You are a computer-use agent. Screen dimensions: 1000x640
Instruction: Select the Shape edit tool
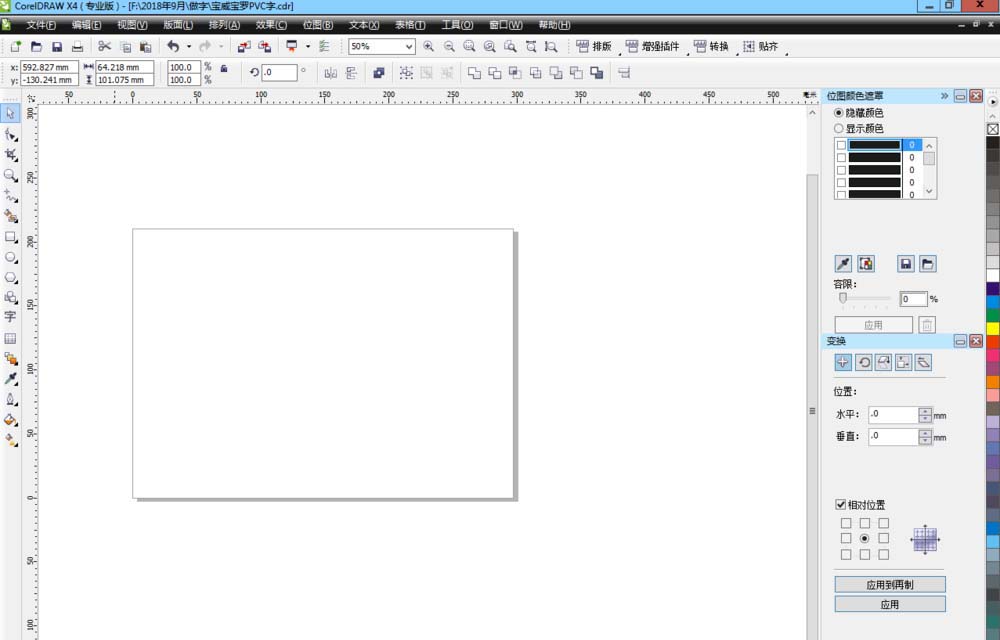tap(10, 135)
